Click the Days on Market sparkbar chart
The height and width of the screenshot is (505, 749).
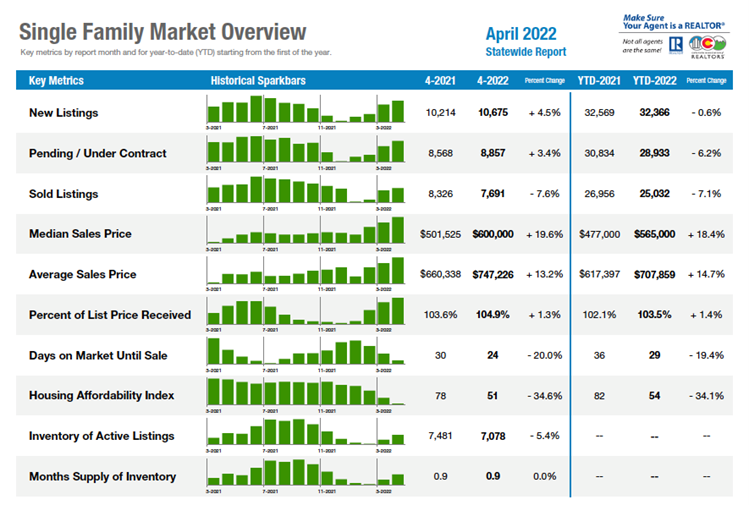click(305, 352)
